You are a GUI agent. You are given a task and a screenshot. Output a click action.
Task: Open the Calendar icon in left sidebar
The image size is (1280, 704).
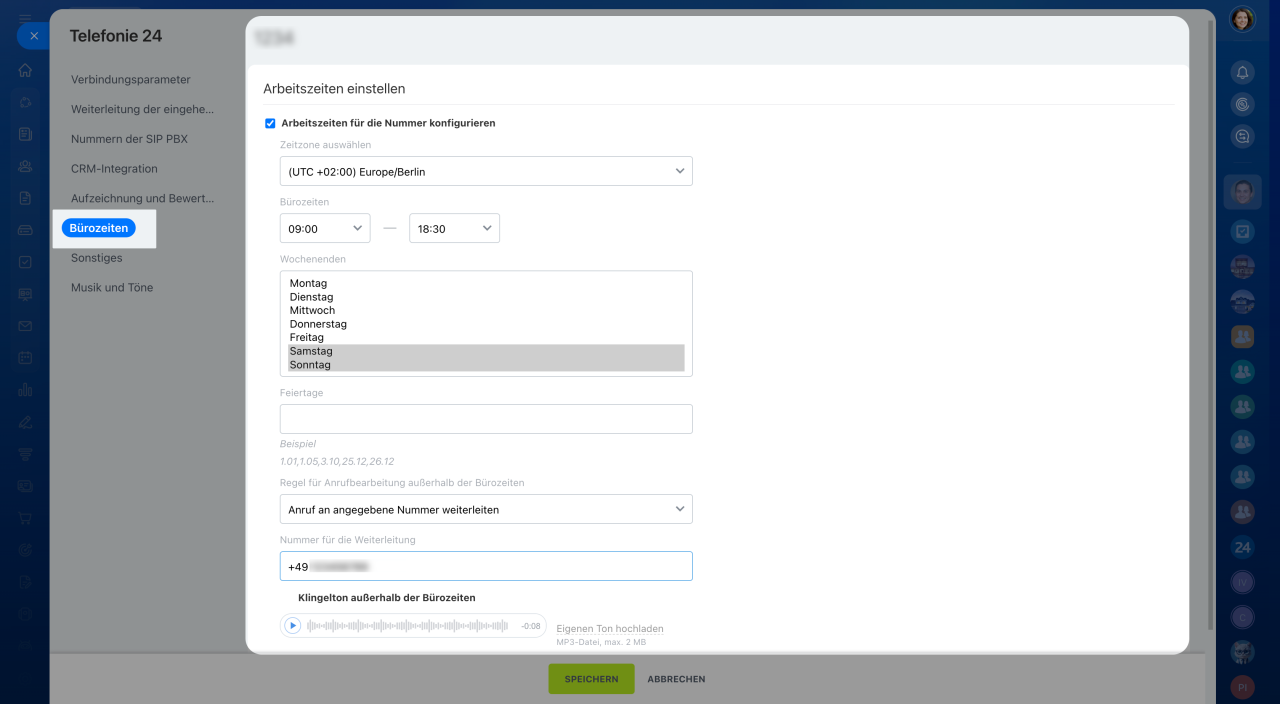26,358
